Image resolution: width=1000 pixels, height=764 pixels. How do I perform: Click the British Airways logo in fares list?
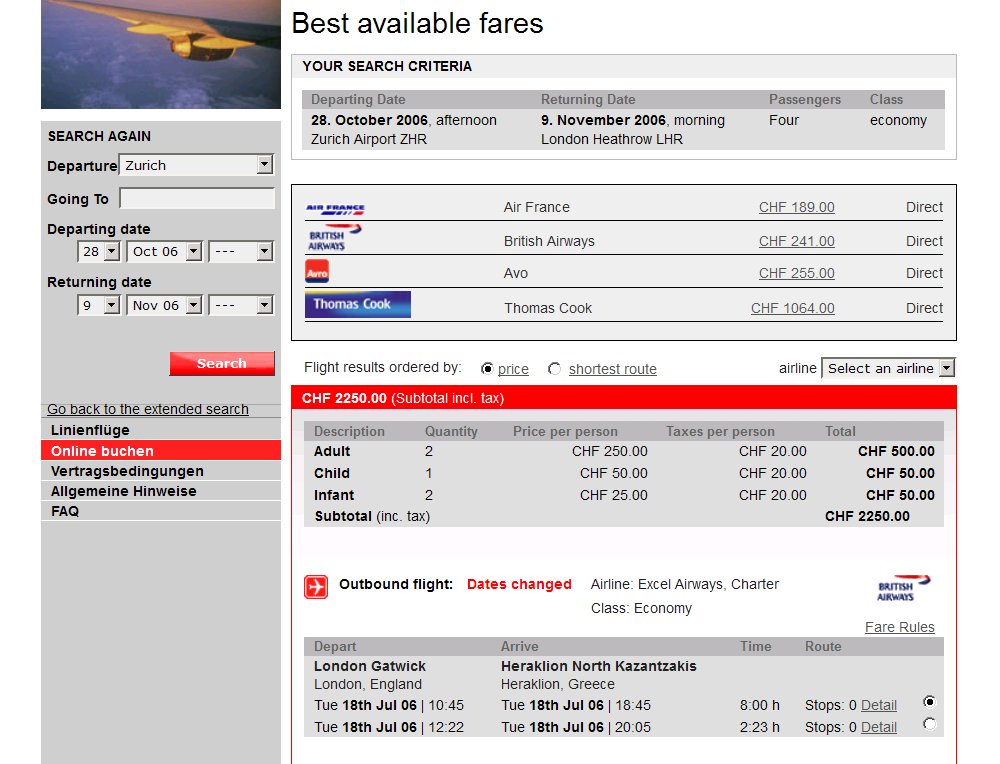coord(334,237)
